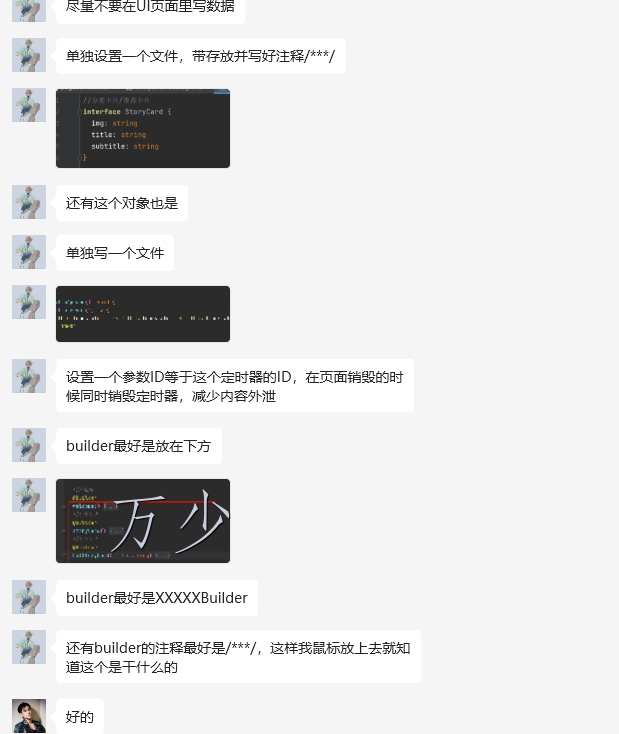Viewport: 619px width, 734px height.
Task: Click avatar beside the timer ID message
Action: pyautogui.click(x=29, y=376)
